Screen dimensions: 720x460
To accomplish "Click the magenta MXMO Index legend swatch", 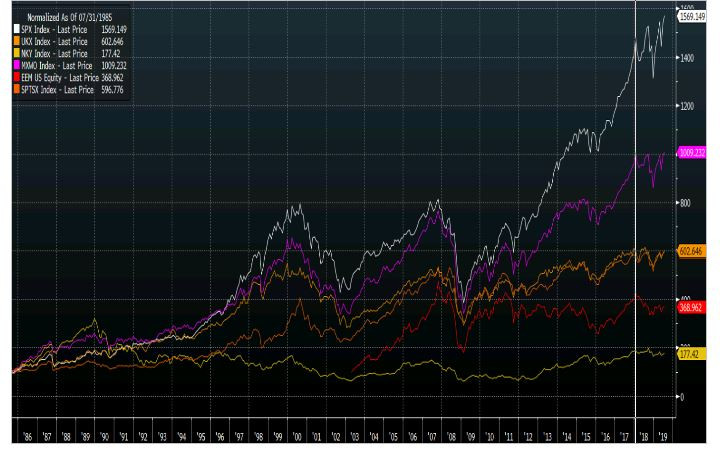I will pos(18,66).
